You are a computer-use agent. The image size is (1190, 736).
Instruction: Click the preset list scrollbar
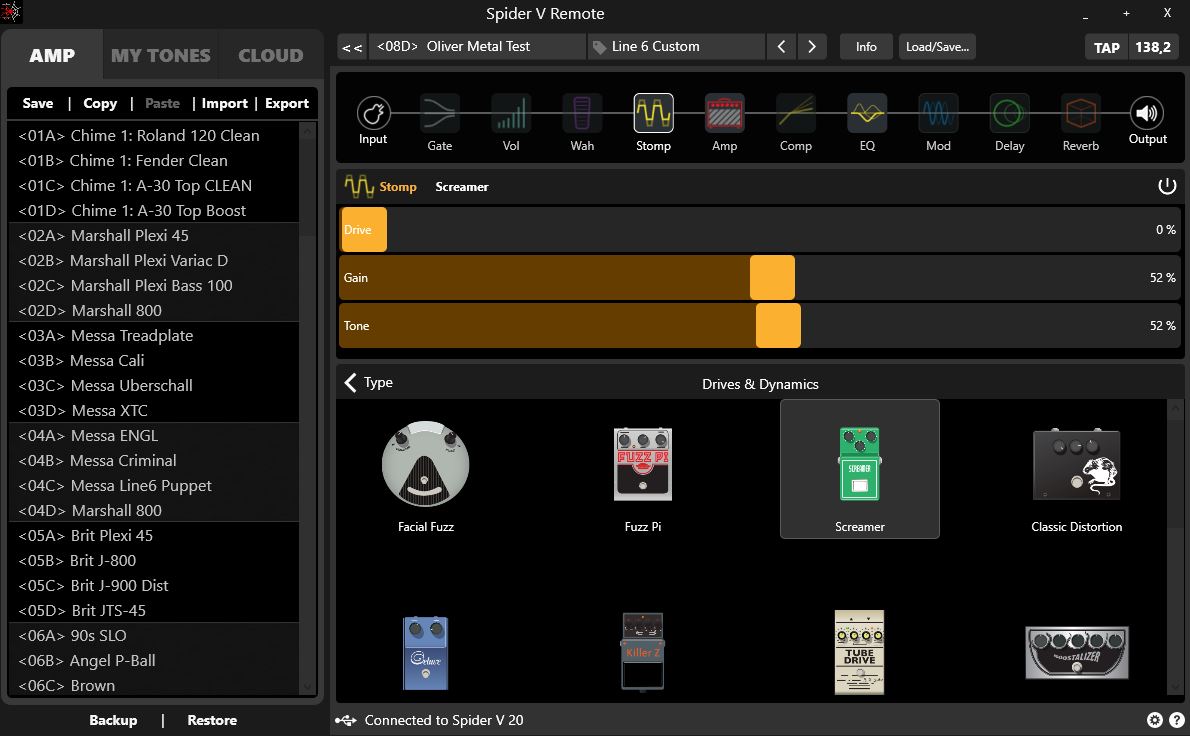click(x=307, y=408)
